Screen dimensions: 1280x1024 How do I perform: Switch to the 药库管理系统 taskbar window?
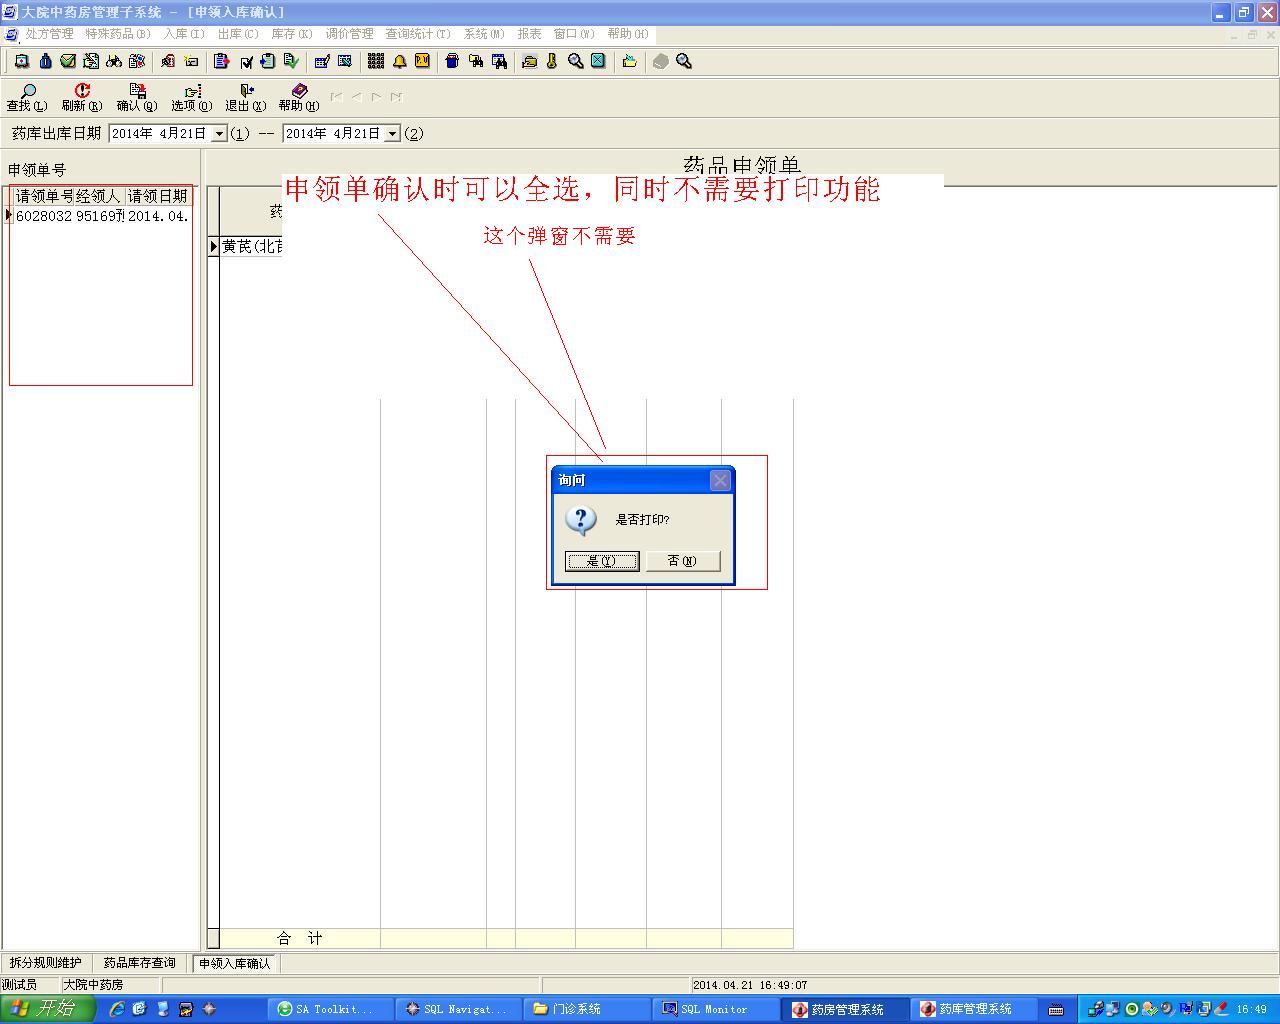click(x=974, y=1009)
